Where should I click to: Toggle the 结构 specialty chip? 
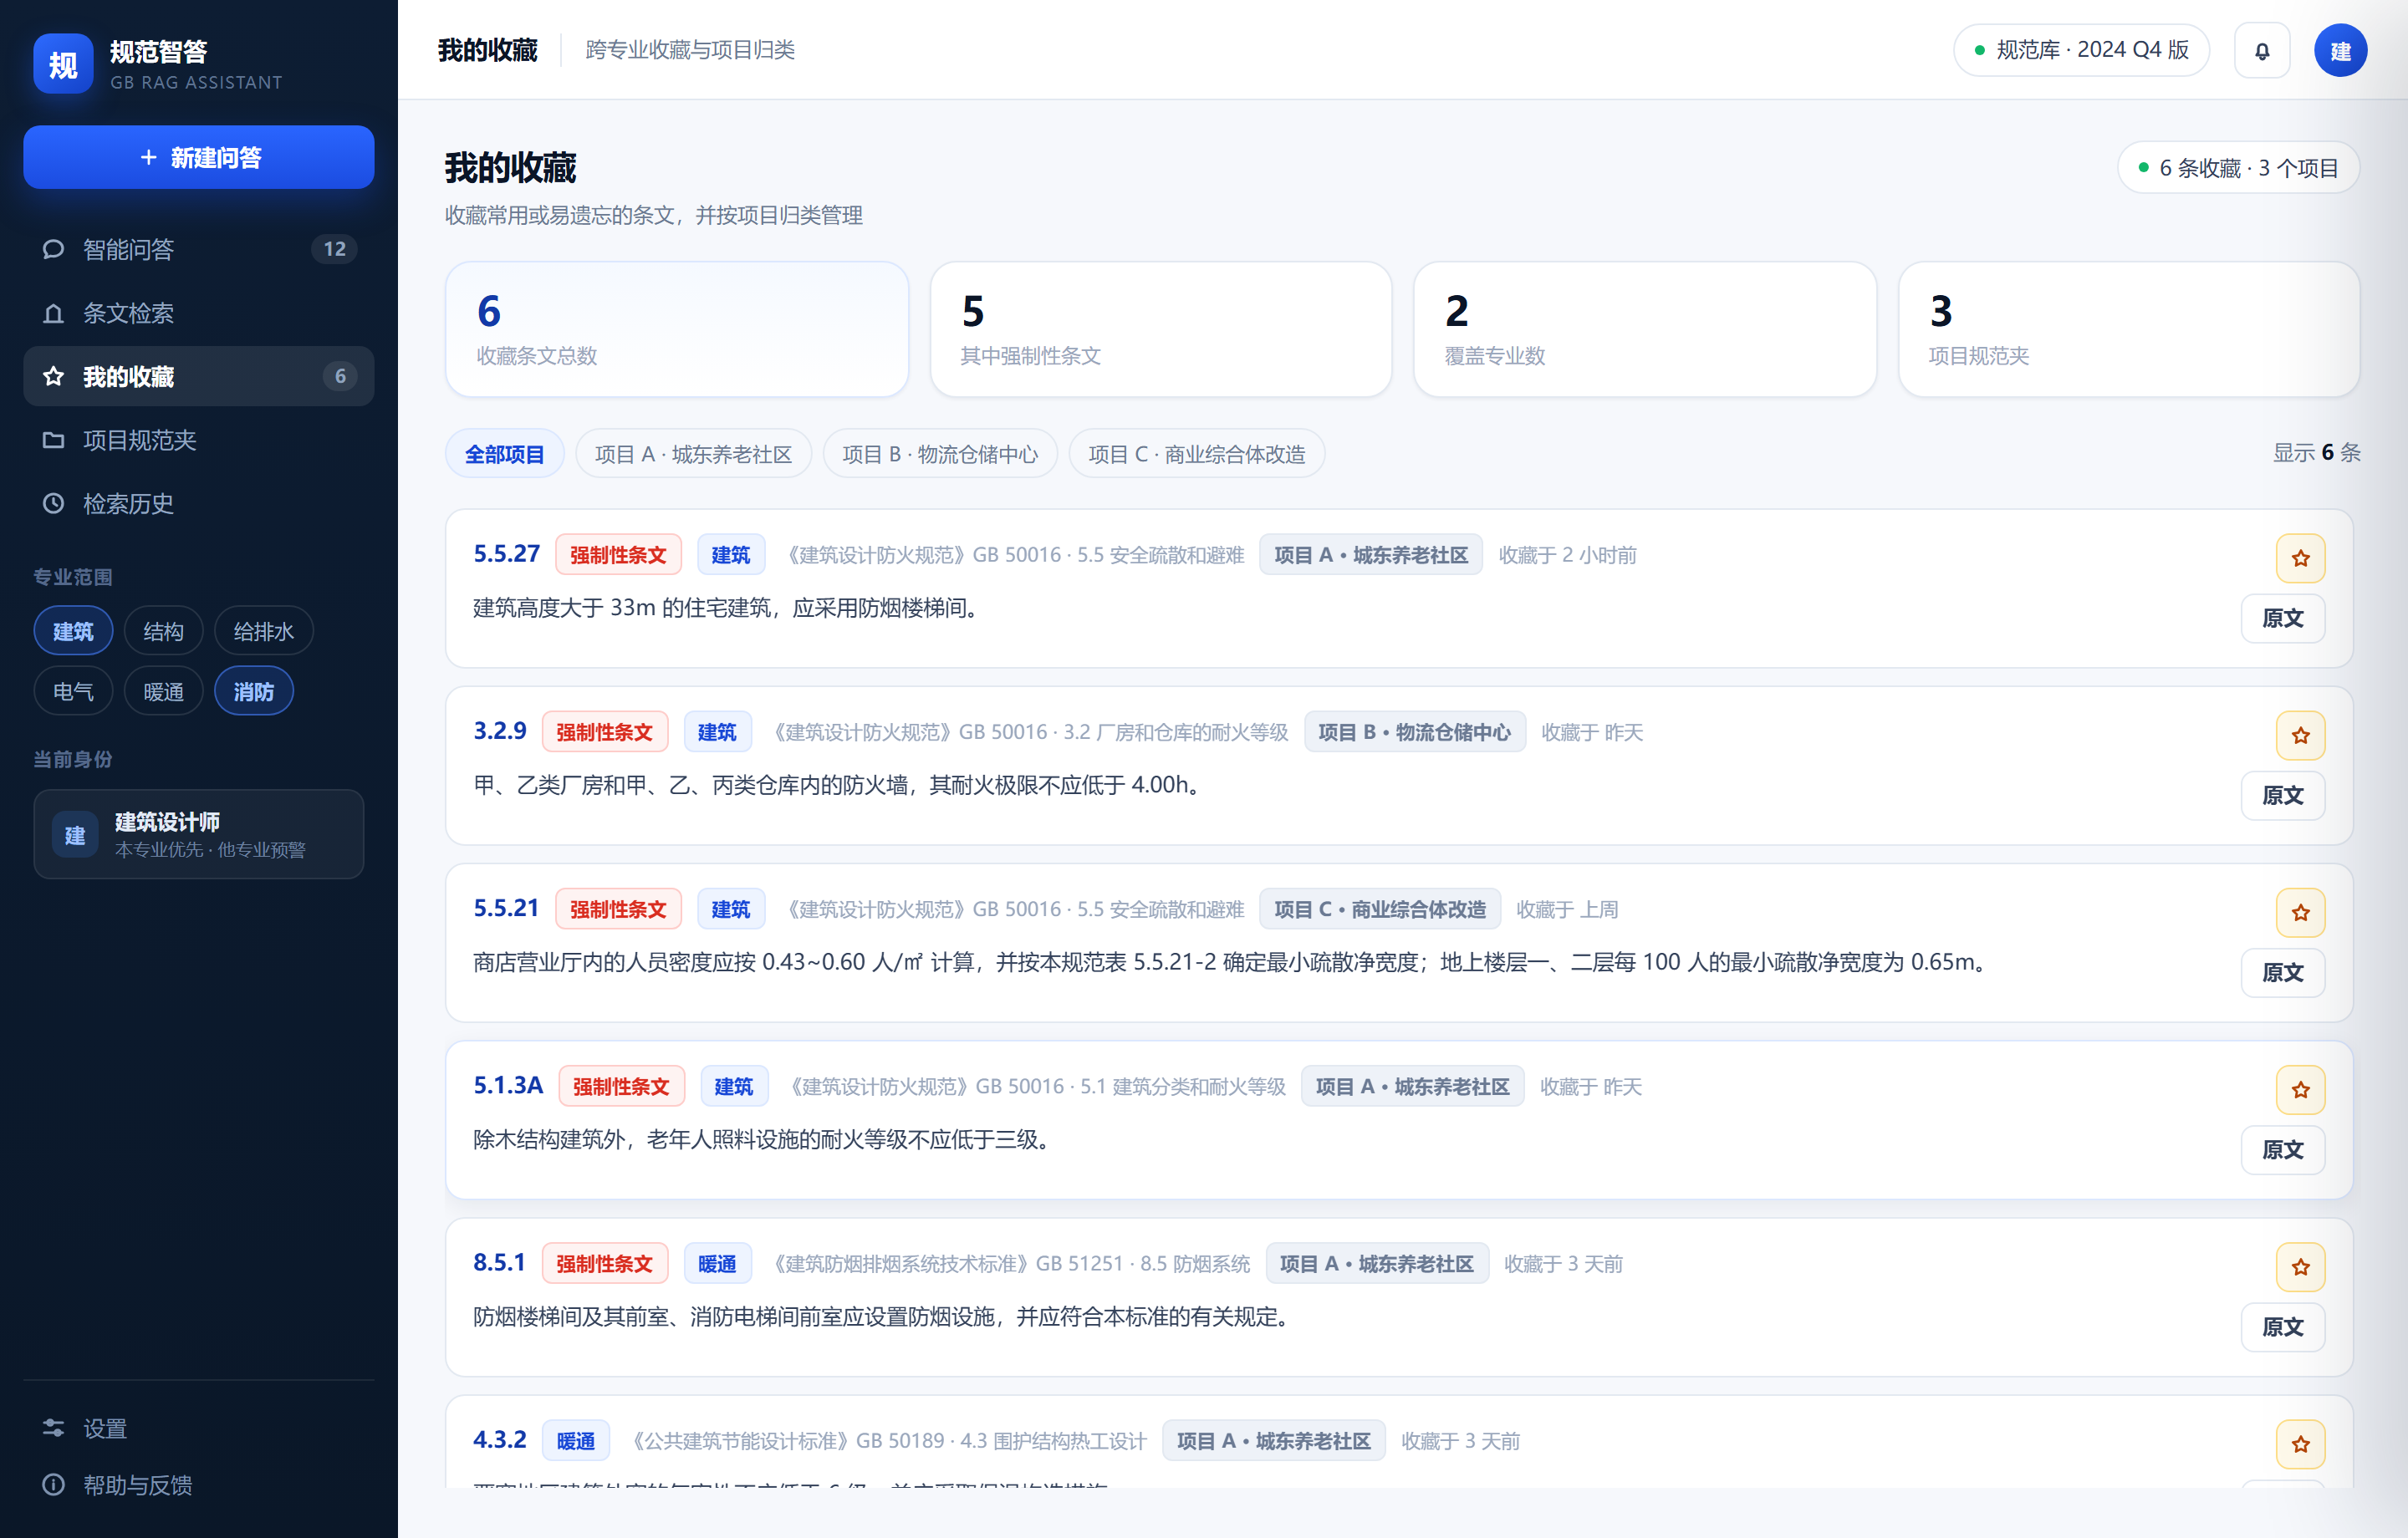(163, 631)
